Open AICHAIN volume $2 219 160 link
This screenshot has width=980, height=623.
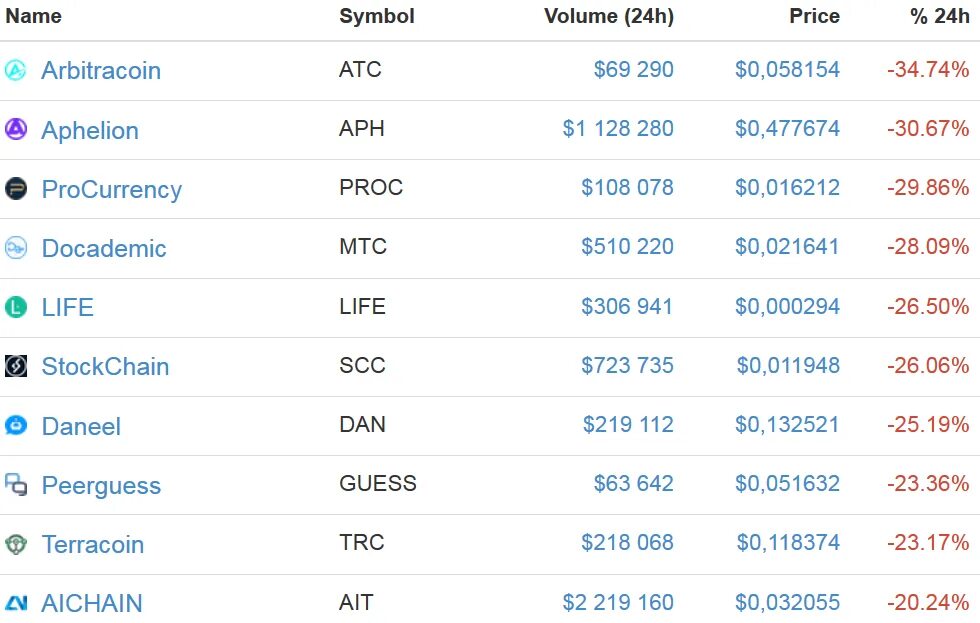618,602
